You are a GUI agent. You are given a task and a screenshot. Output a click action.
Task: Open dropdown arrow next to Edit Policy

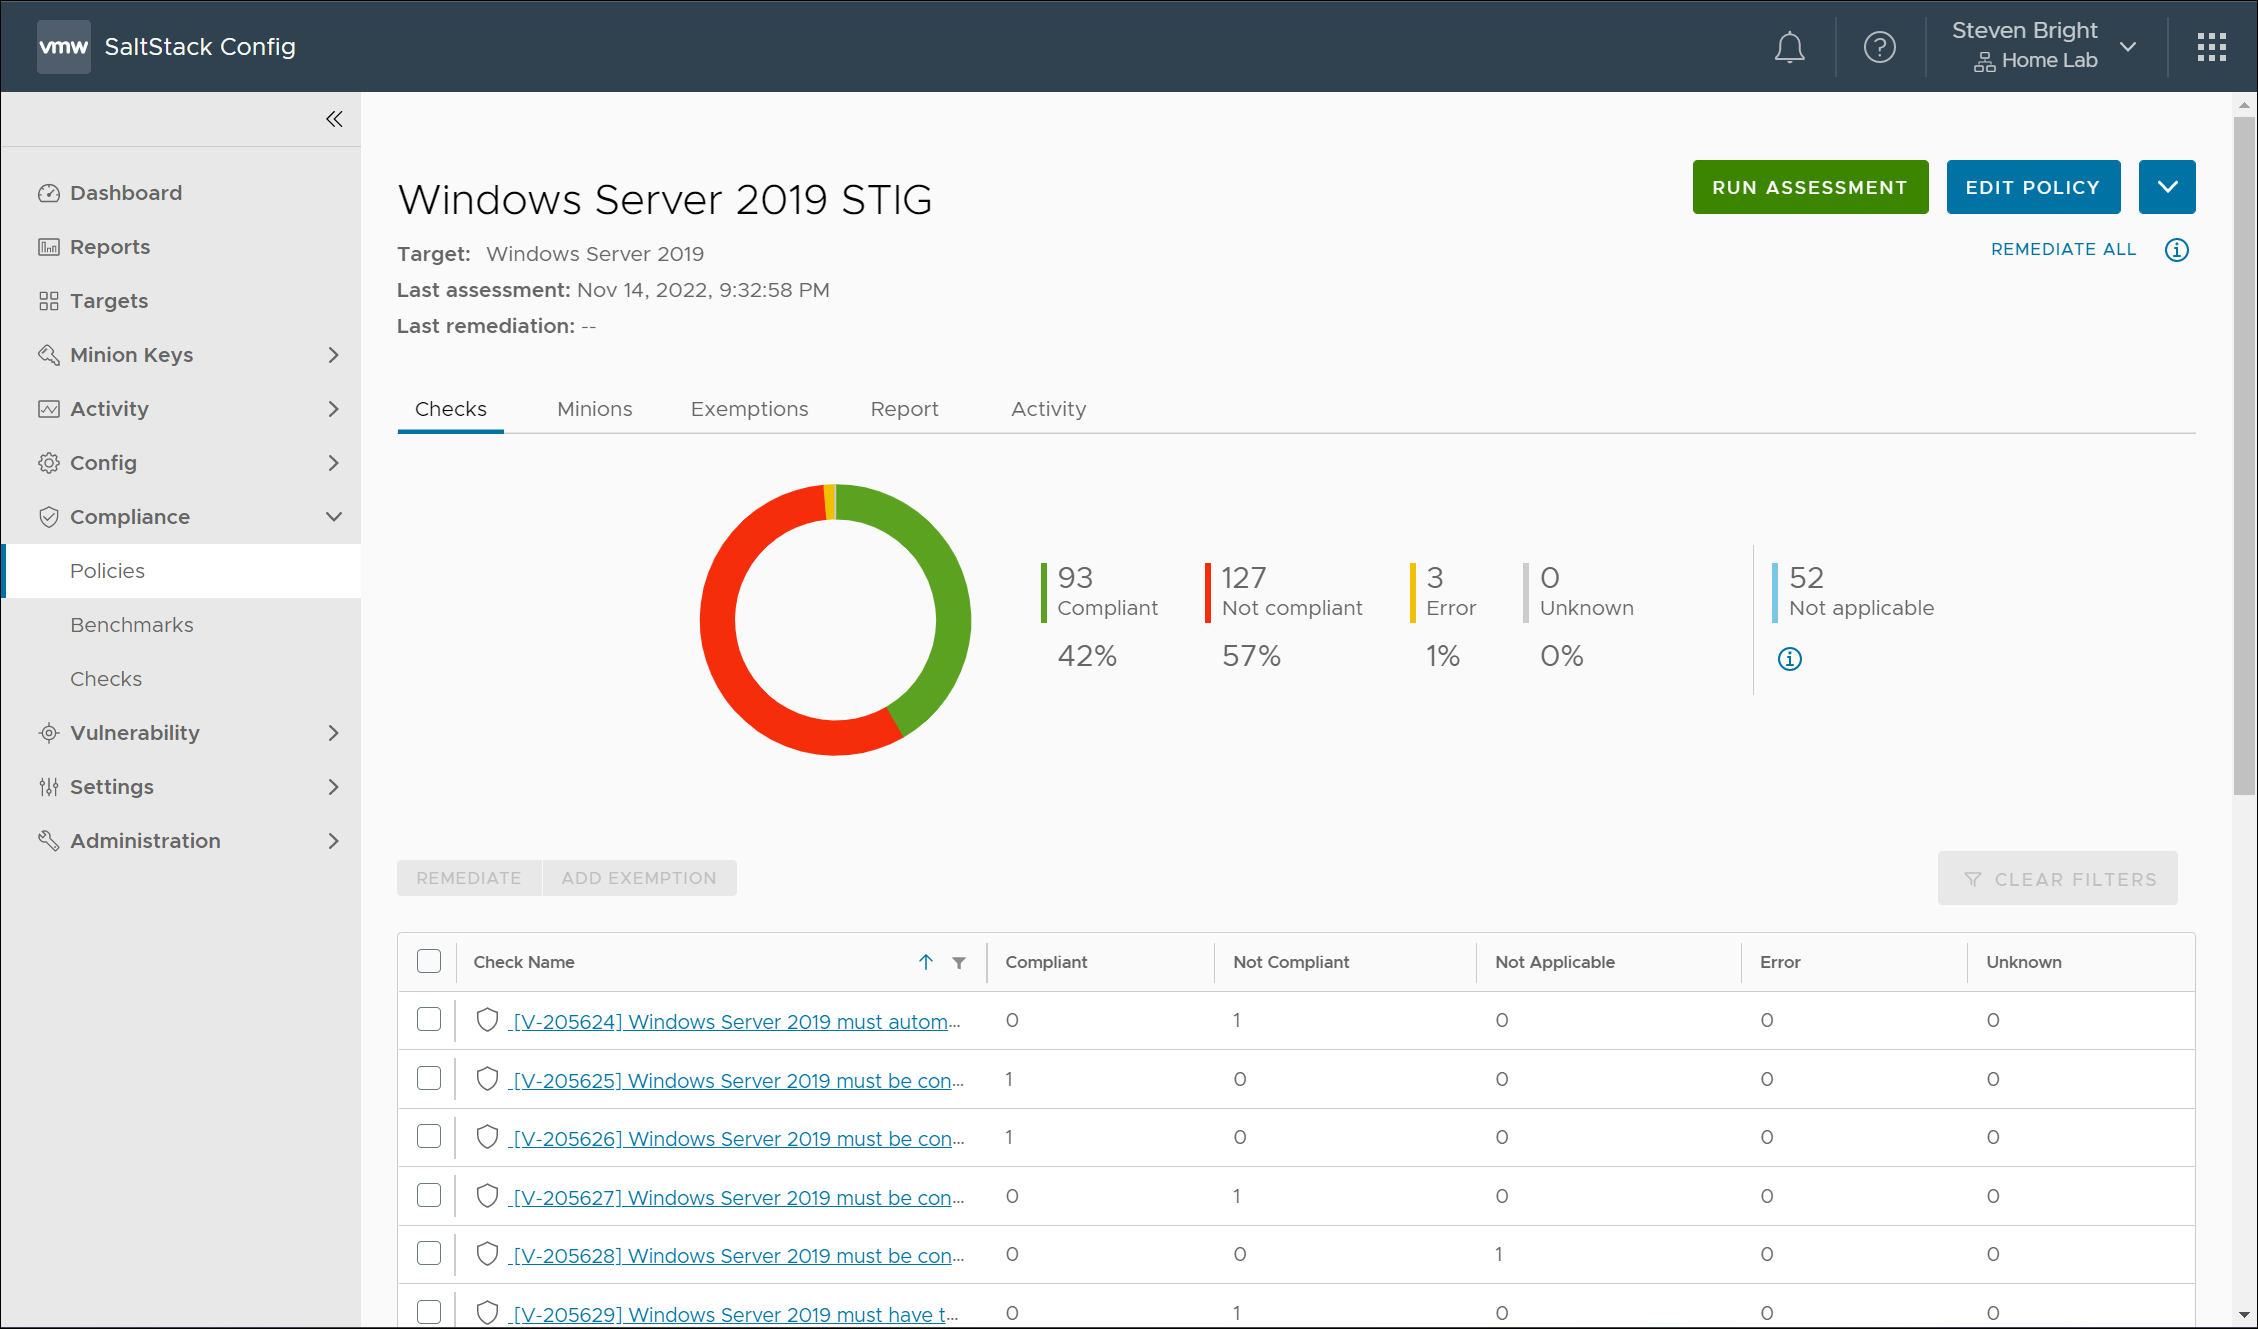[2166, 187]
